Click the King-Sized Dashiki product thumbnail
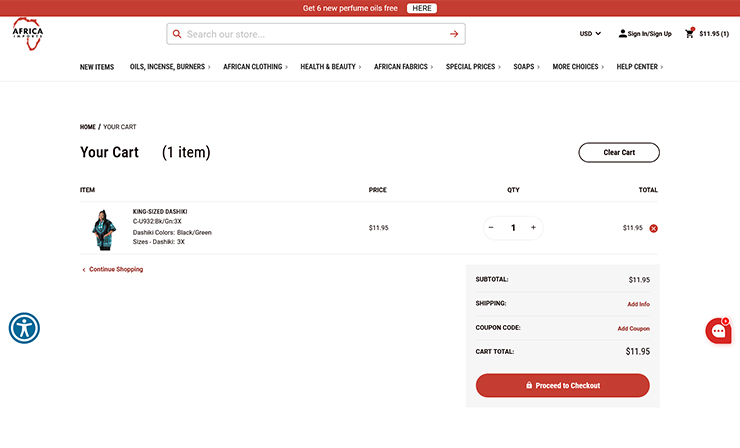This screenshot has height=448, width=740. pyautogui.click(x=103, y=229)
